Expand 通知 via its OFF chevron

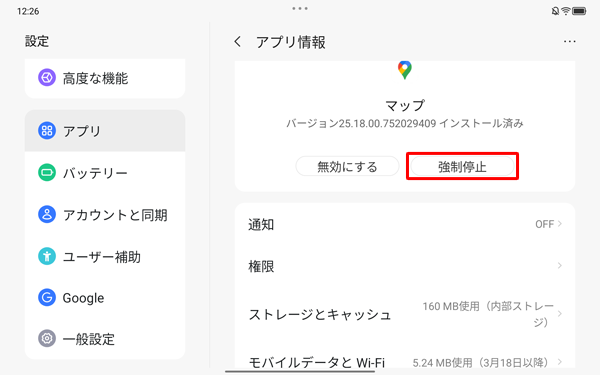(560, 224)
